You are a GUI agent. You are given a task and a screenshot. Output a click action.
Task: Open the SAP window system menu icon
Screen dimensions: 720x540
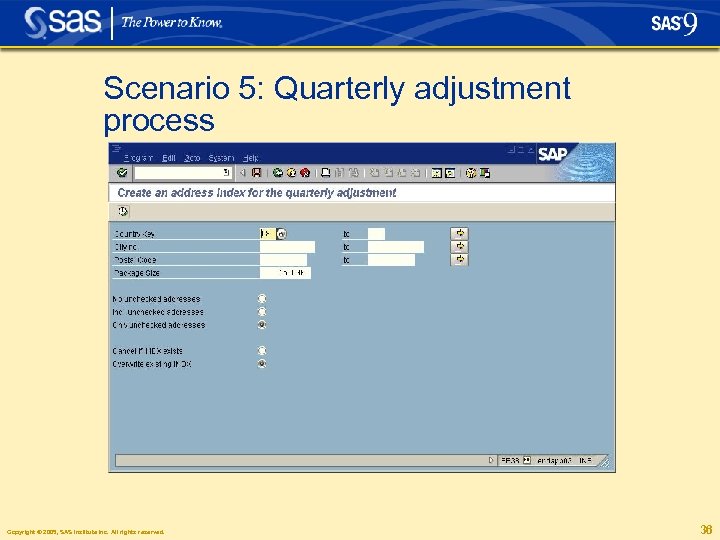tap(117, 148)
